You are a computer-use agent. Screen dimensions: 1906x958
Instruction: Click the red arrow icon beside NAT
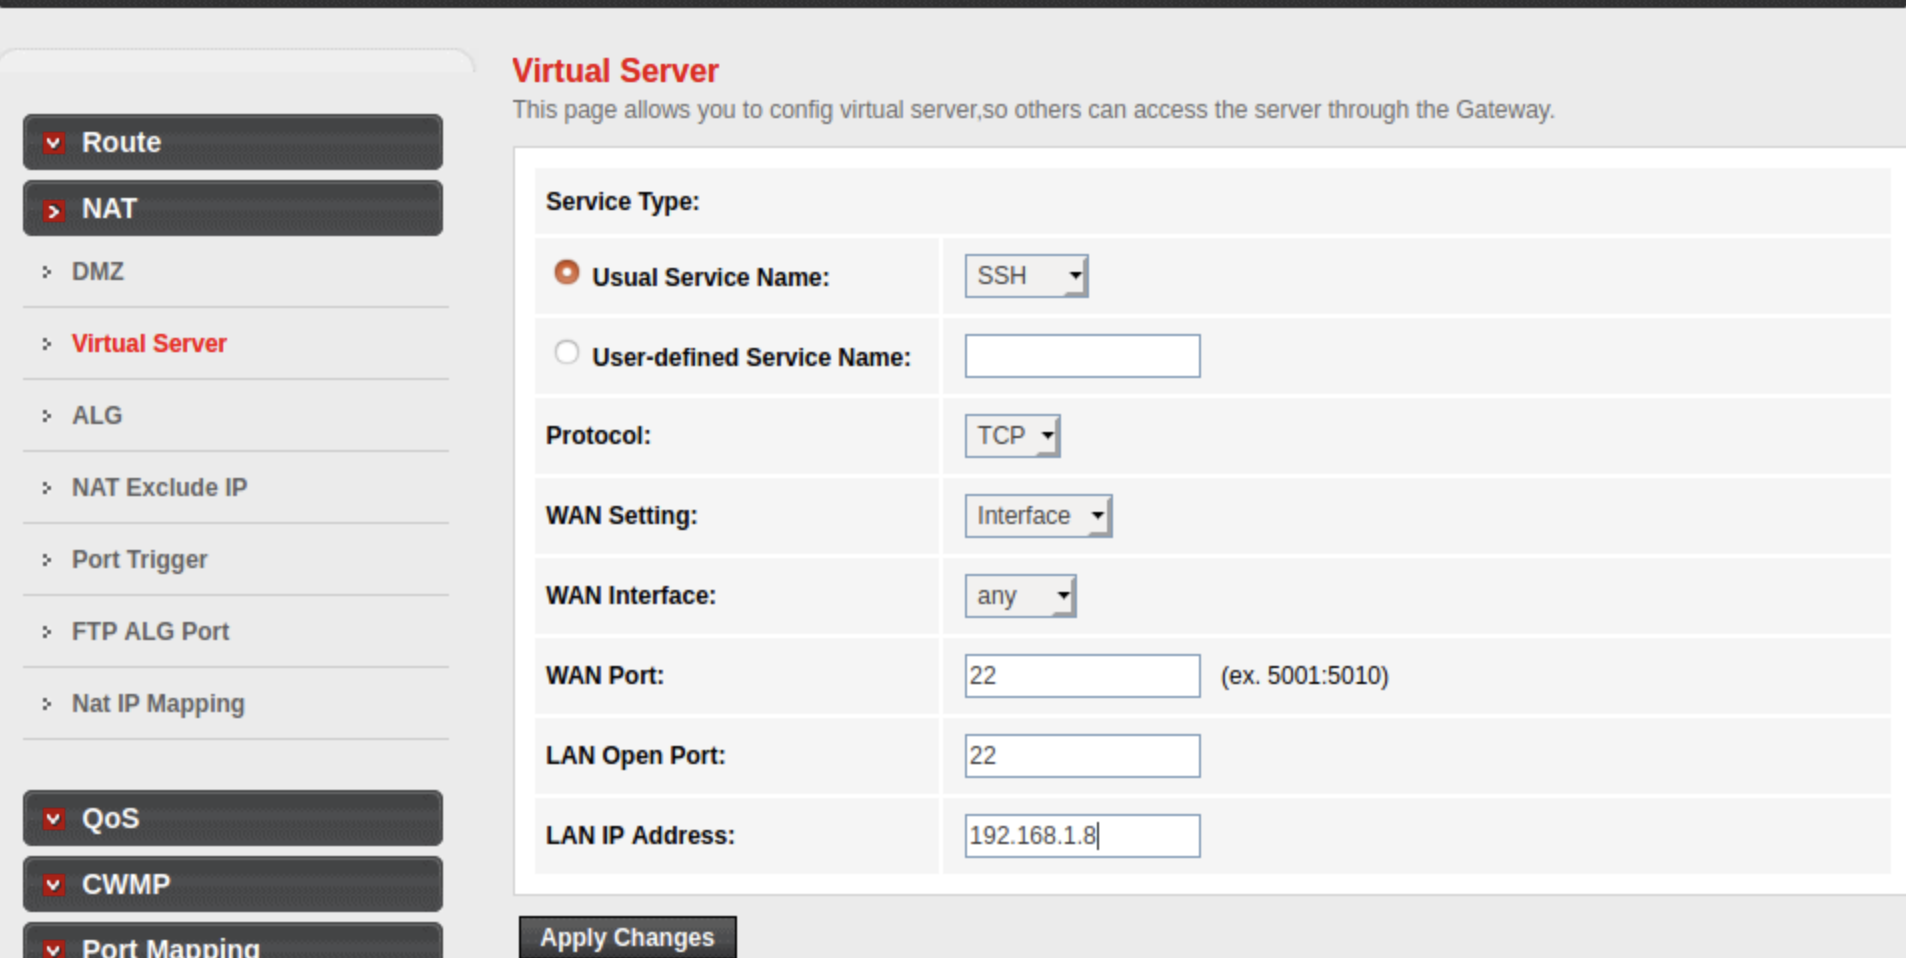pyautogui.click(x=54, y=210)
